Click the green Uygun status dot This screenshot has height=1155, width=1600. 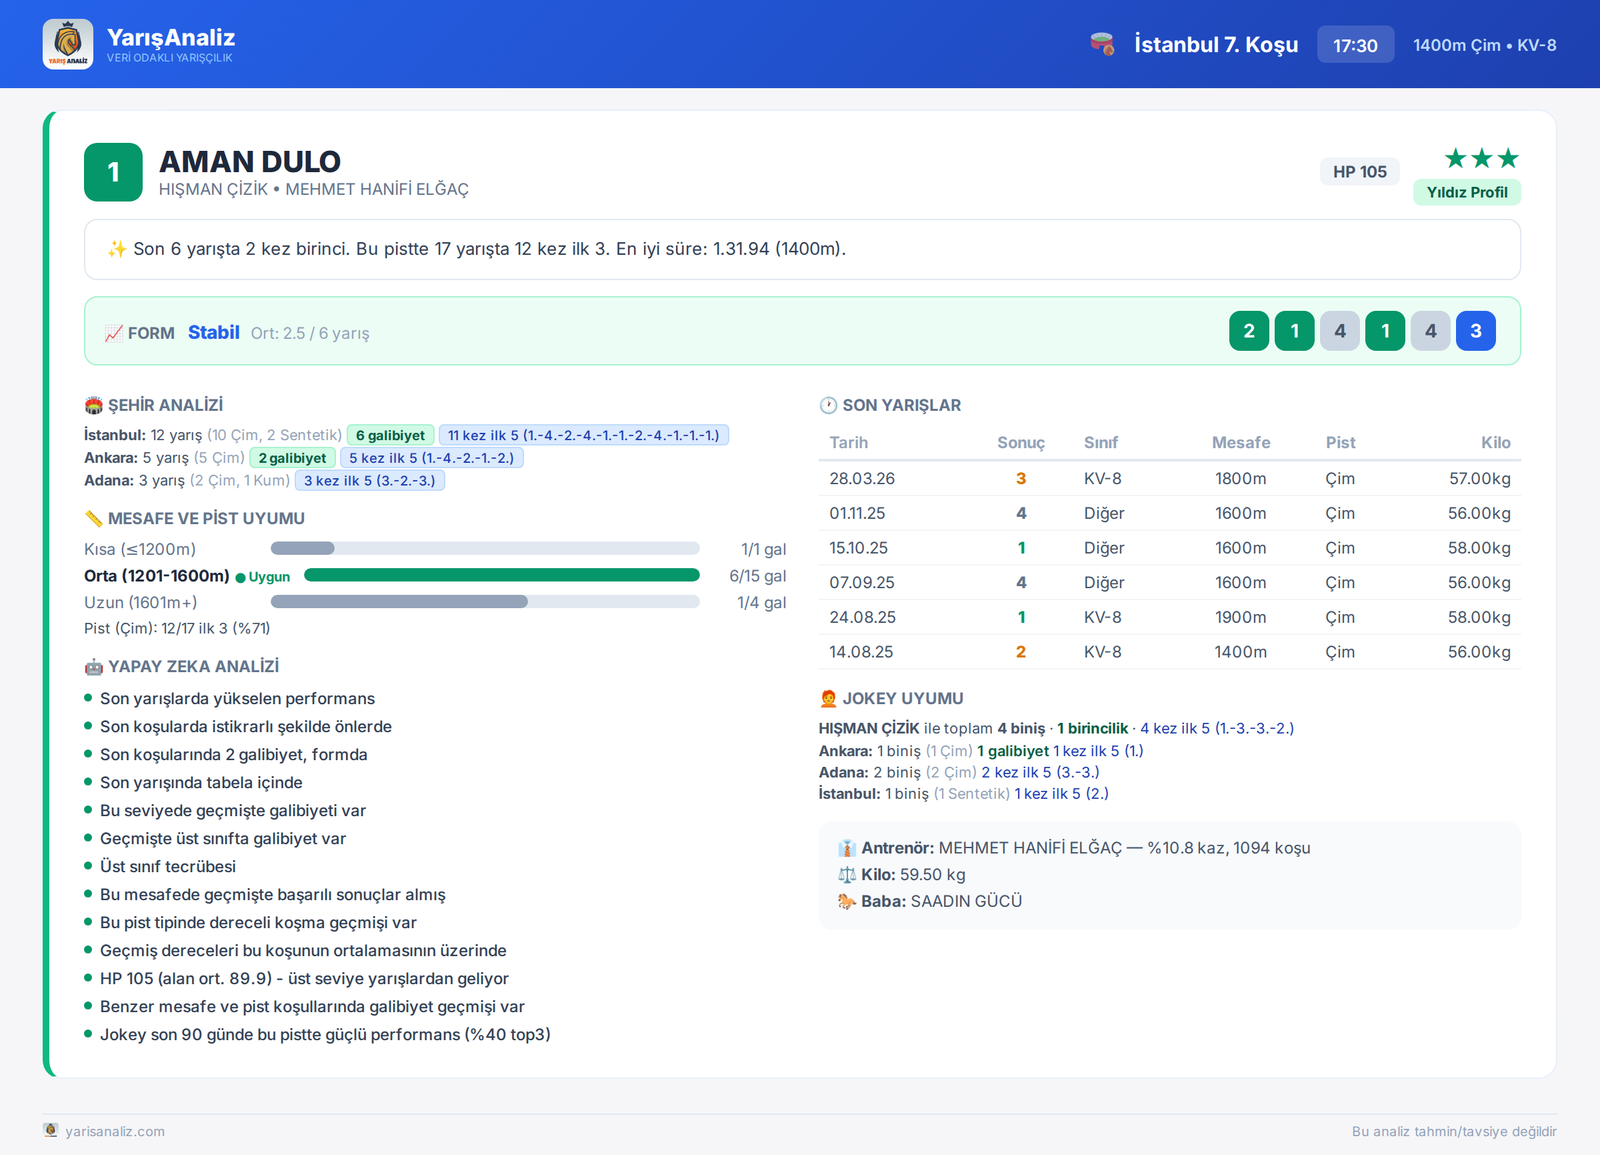(x=240, y=577)
